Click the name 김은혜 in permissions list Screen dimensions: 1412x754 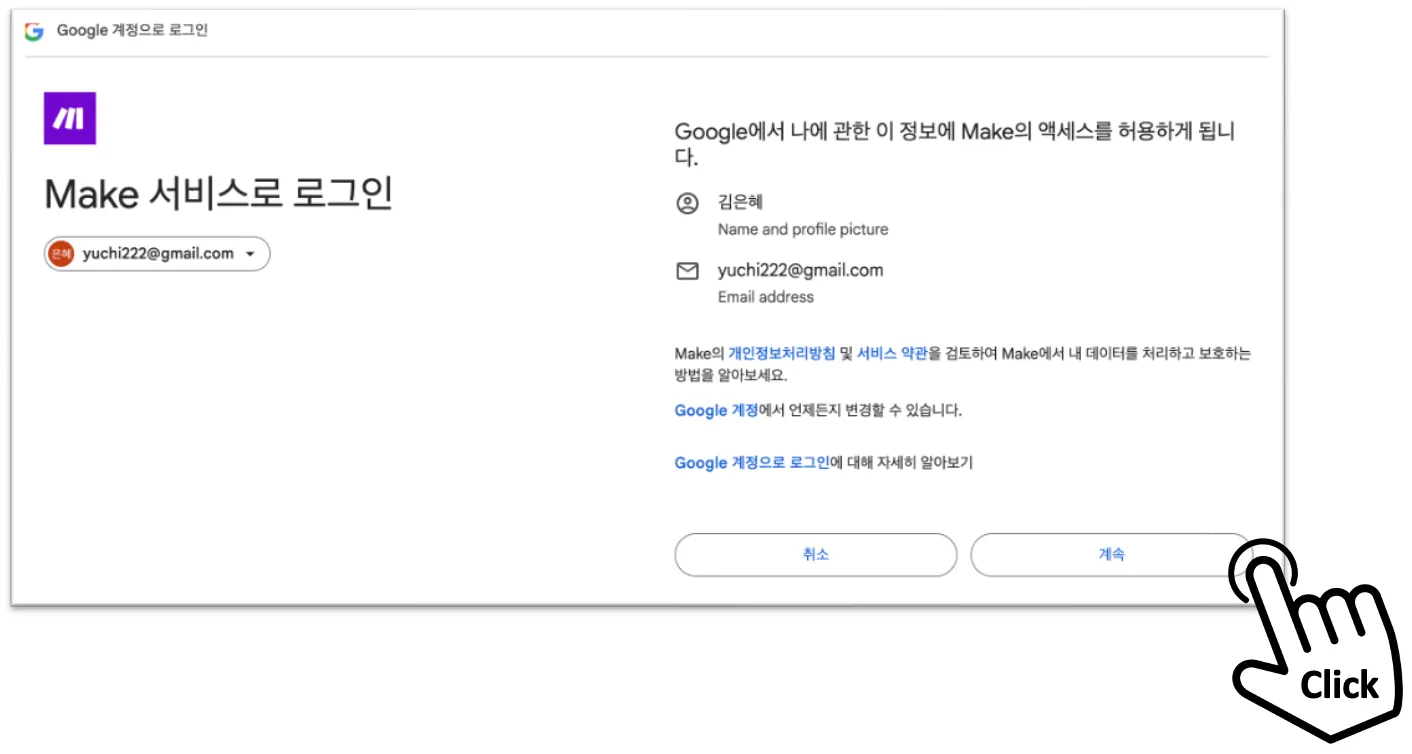740,202
